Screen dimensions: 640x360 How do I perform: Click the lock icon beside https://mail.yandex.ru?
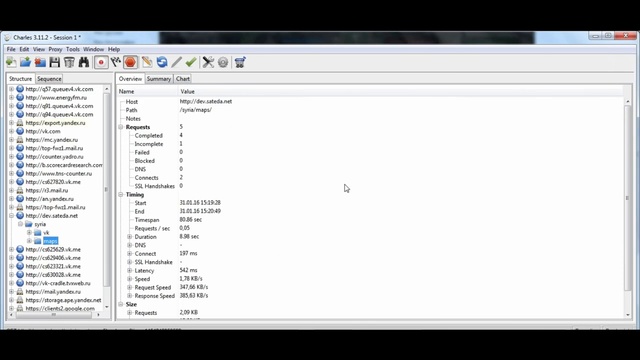pyautogui.click(x=20, y=291)
